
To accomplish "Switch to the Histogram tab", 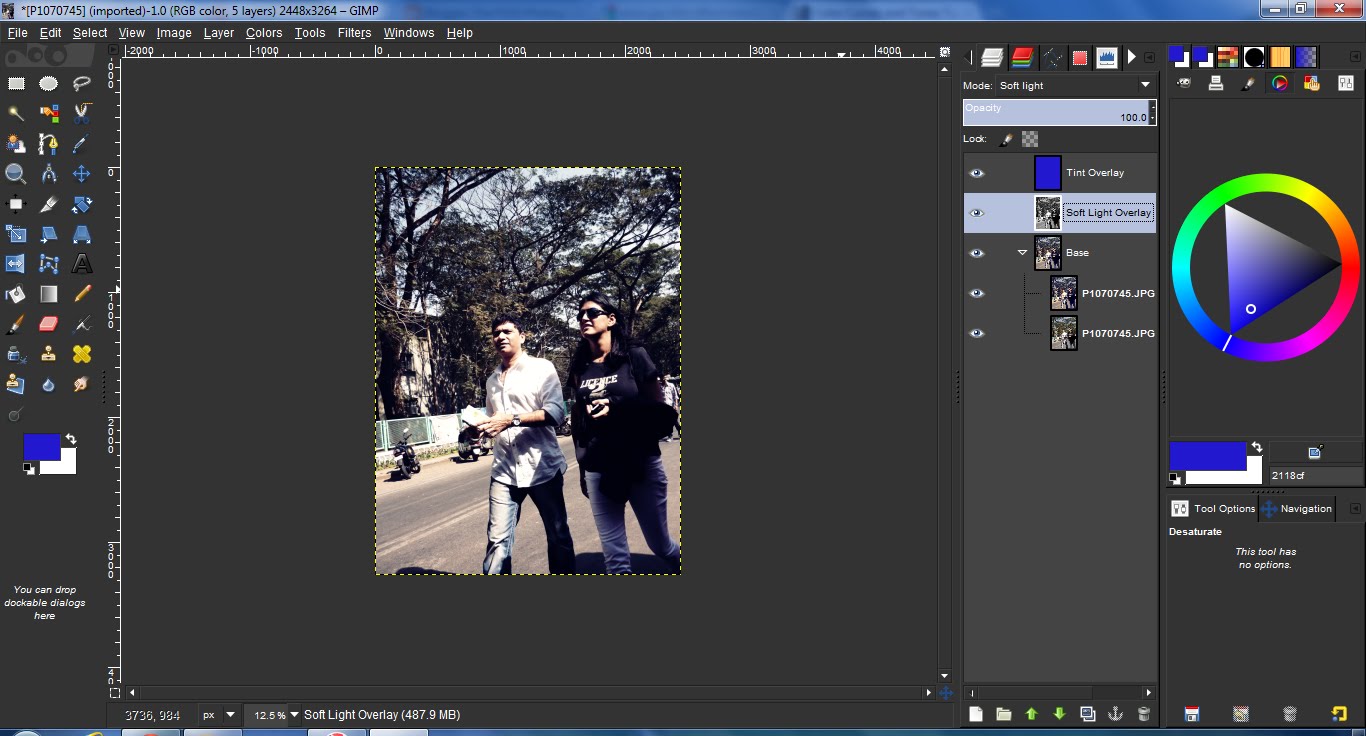I will [x=1106, y=57].
